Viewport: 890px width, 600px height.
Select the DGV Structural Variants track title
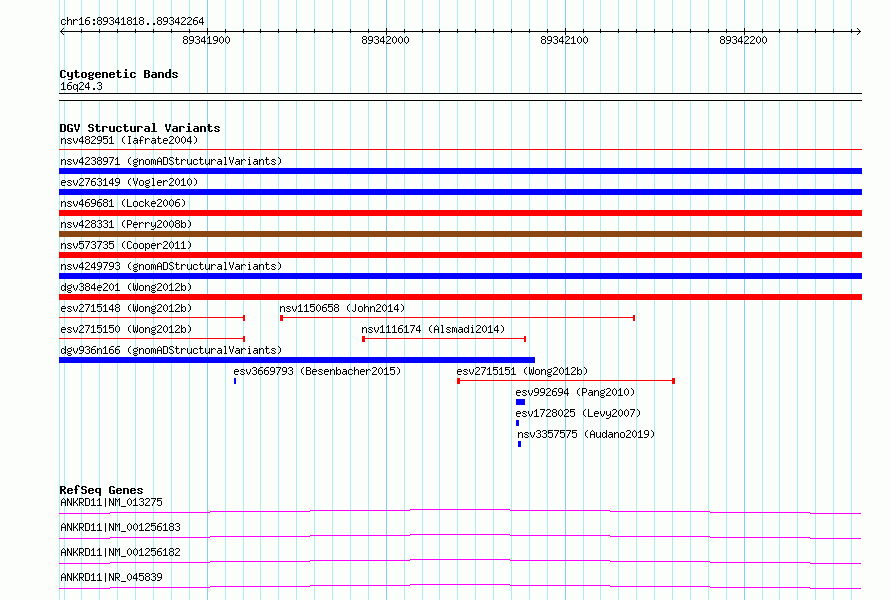click(140, 128)
